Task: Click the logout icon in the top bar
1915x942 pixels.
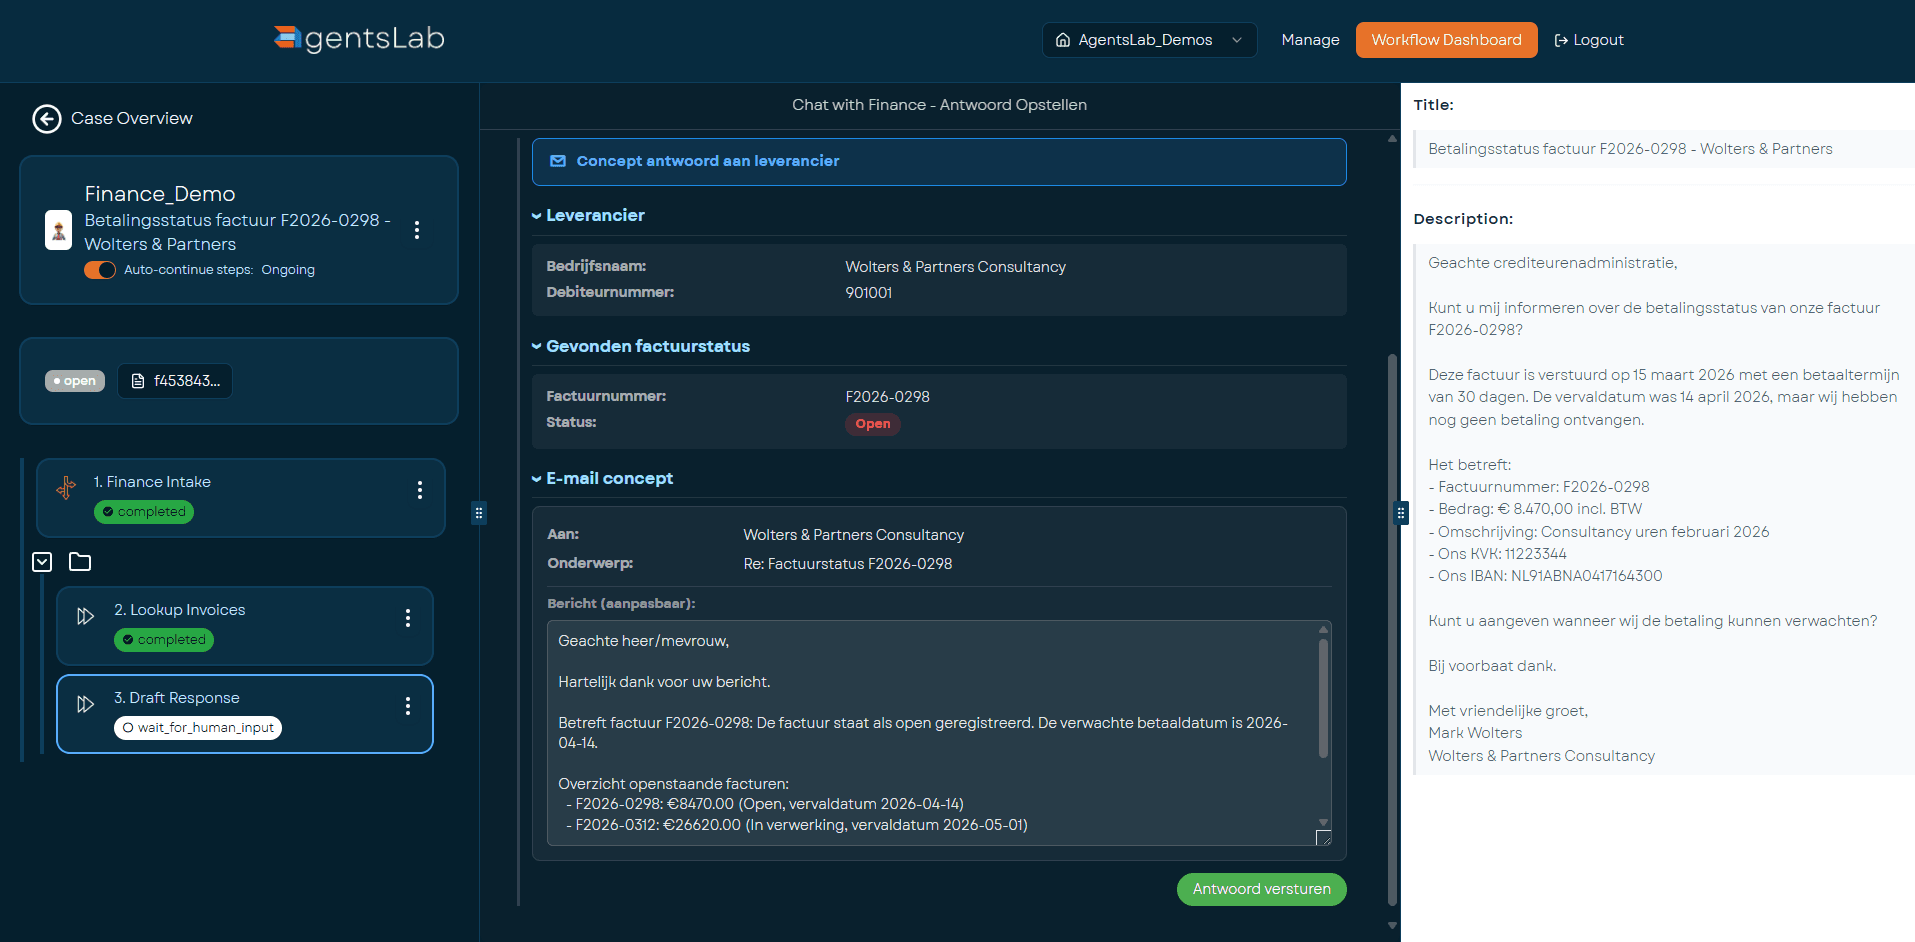Action: [x=1561, y=40]
